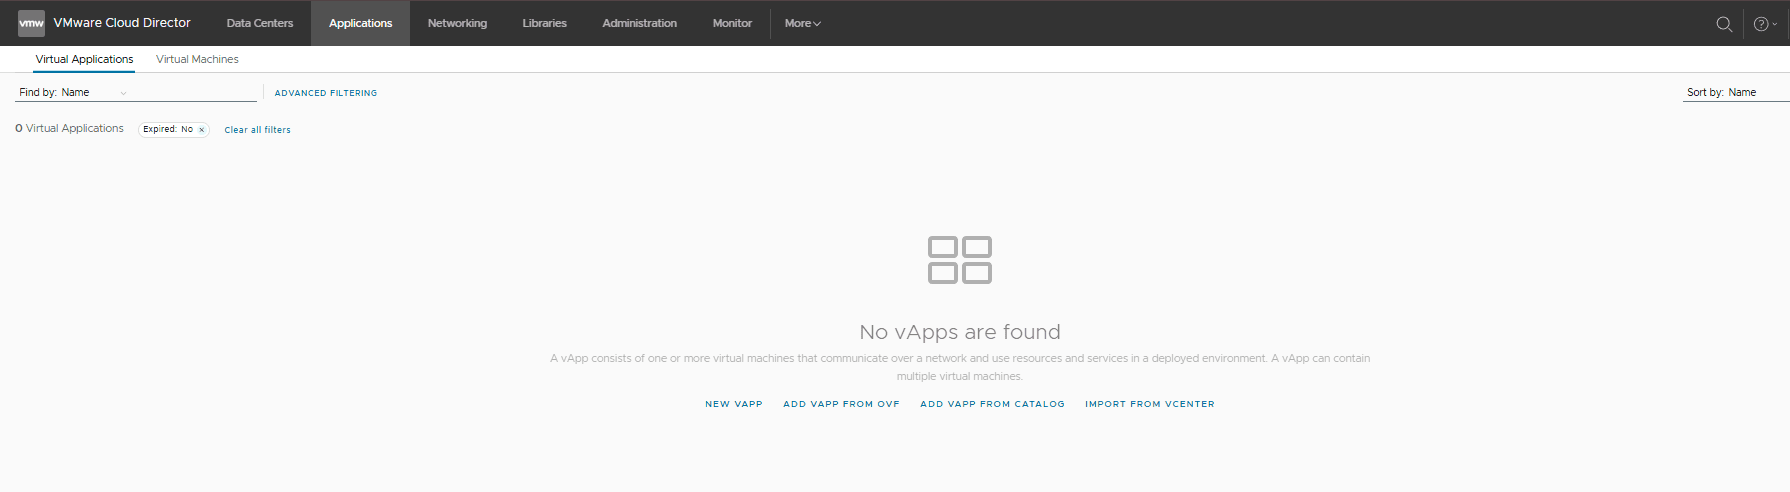Viewport: 1790px width, 492px height.
Task: Switch to the Virtual Machines tab
Action: 197,59
